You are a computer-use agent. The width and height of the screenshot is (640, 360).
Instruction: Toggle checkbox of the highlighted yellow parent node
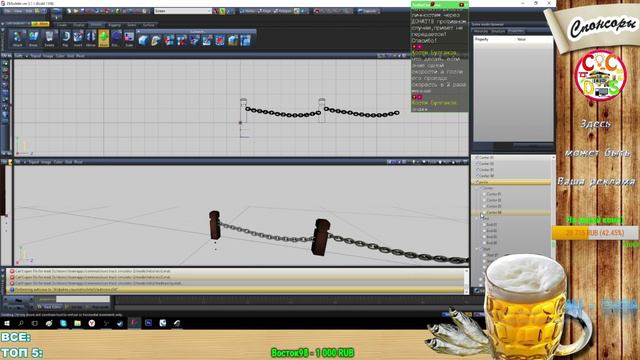[x=477, y=182]
